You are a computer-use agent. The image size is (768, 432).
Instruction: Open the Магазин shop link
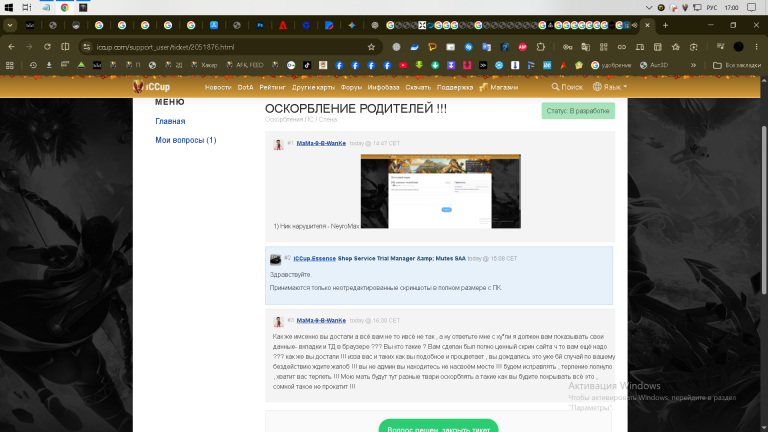[x=499, y=87]
